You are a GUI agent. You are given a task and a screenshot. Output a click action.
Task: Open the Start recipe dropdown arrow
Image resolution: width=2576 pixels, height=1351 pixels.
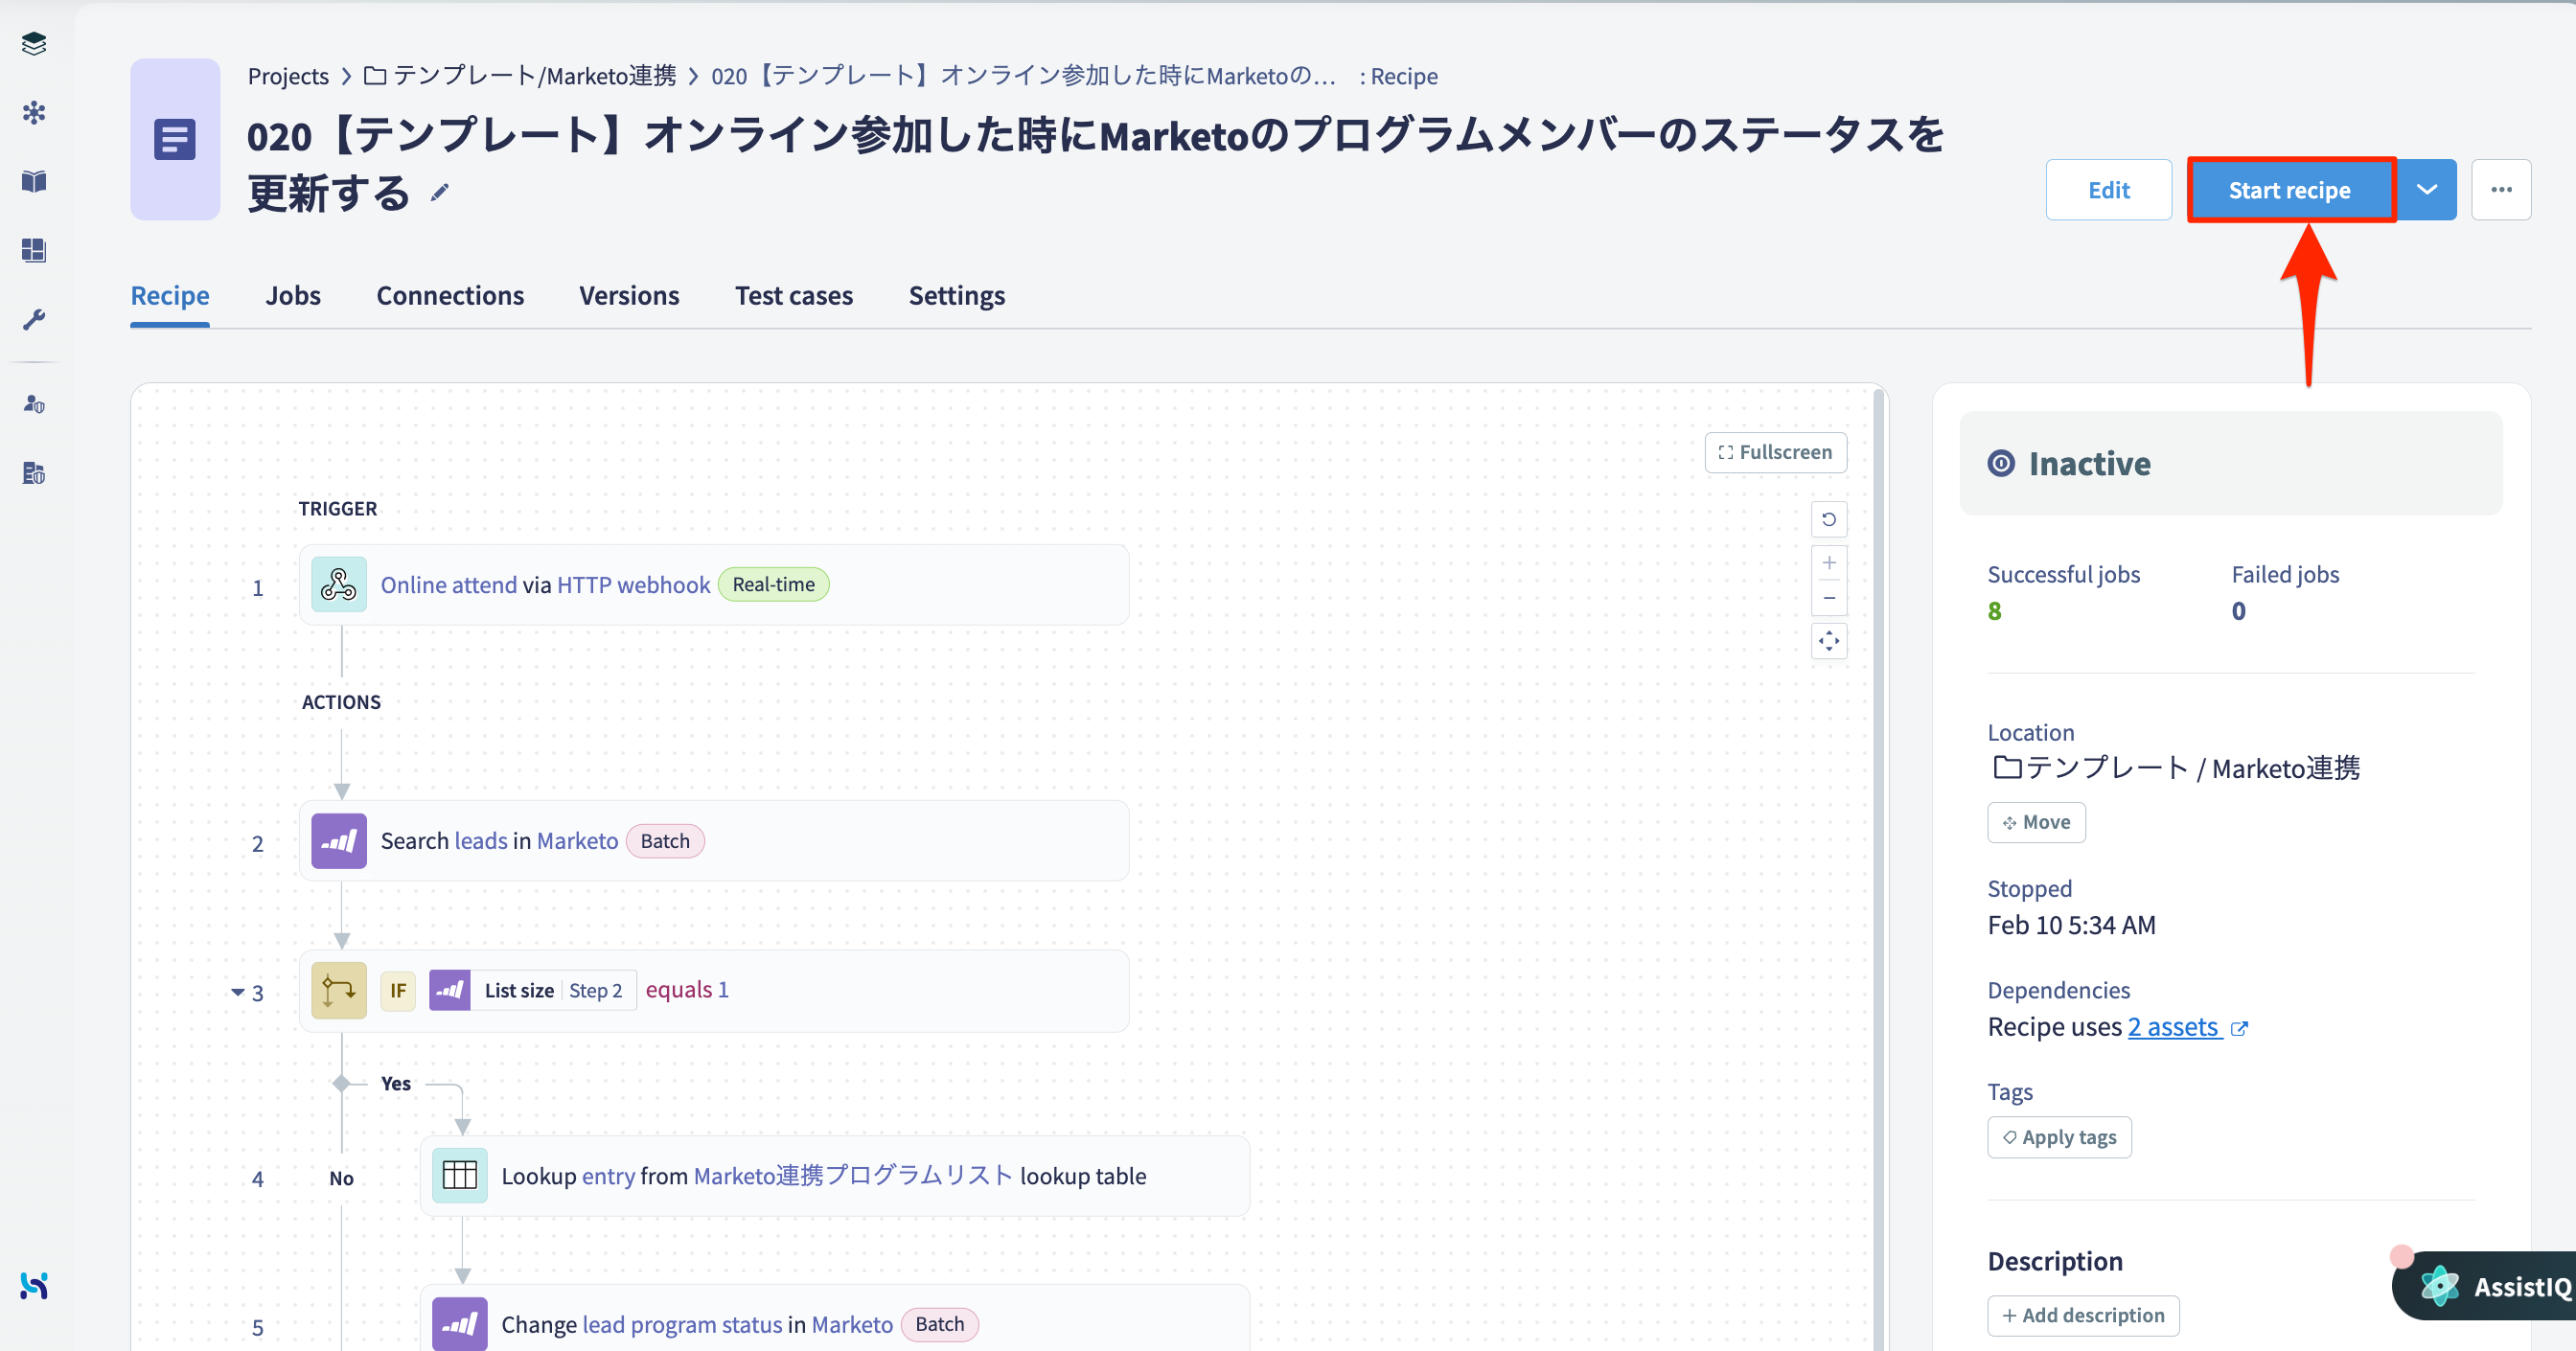pyautogui.click(x=2427, y=189)
